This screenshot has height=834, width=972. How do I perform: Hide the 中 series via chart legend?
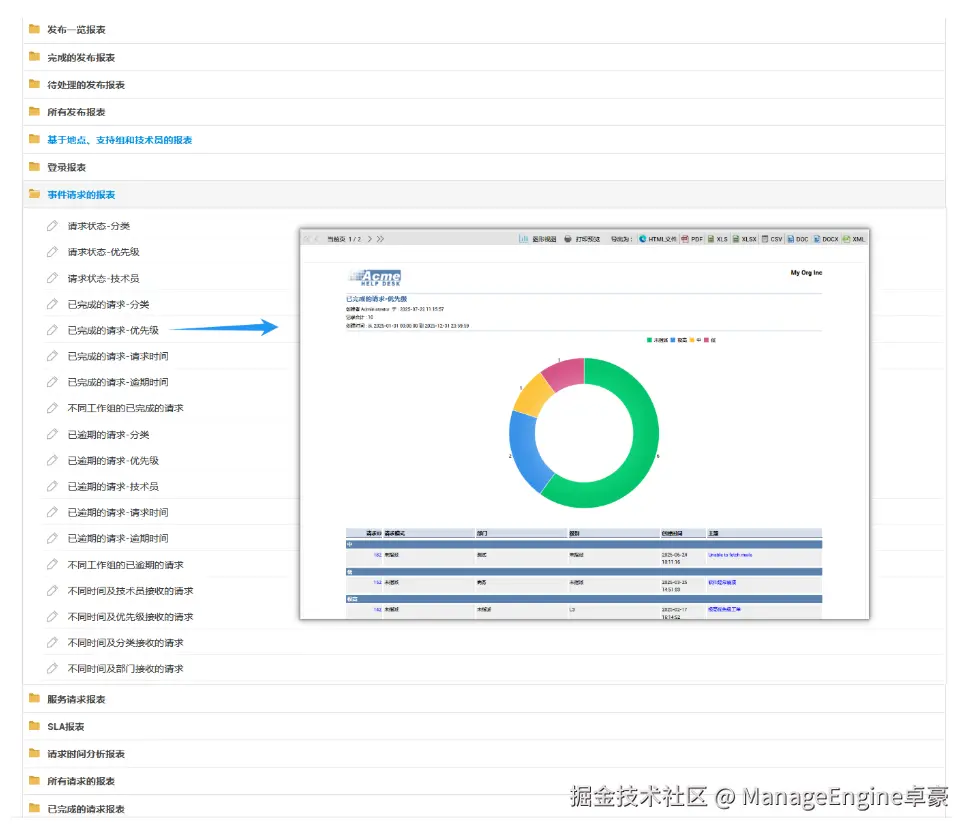pyautogui.click(x=694, y=341)
